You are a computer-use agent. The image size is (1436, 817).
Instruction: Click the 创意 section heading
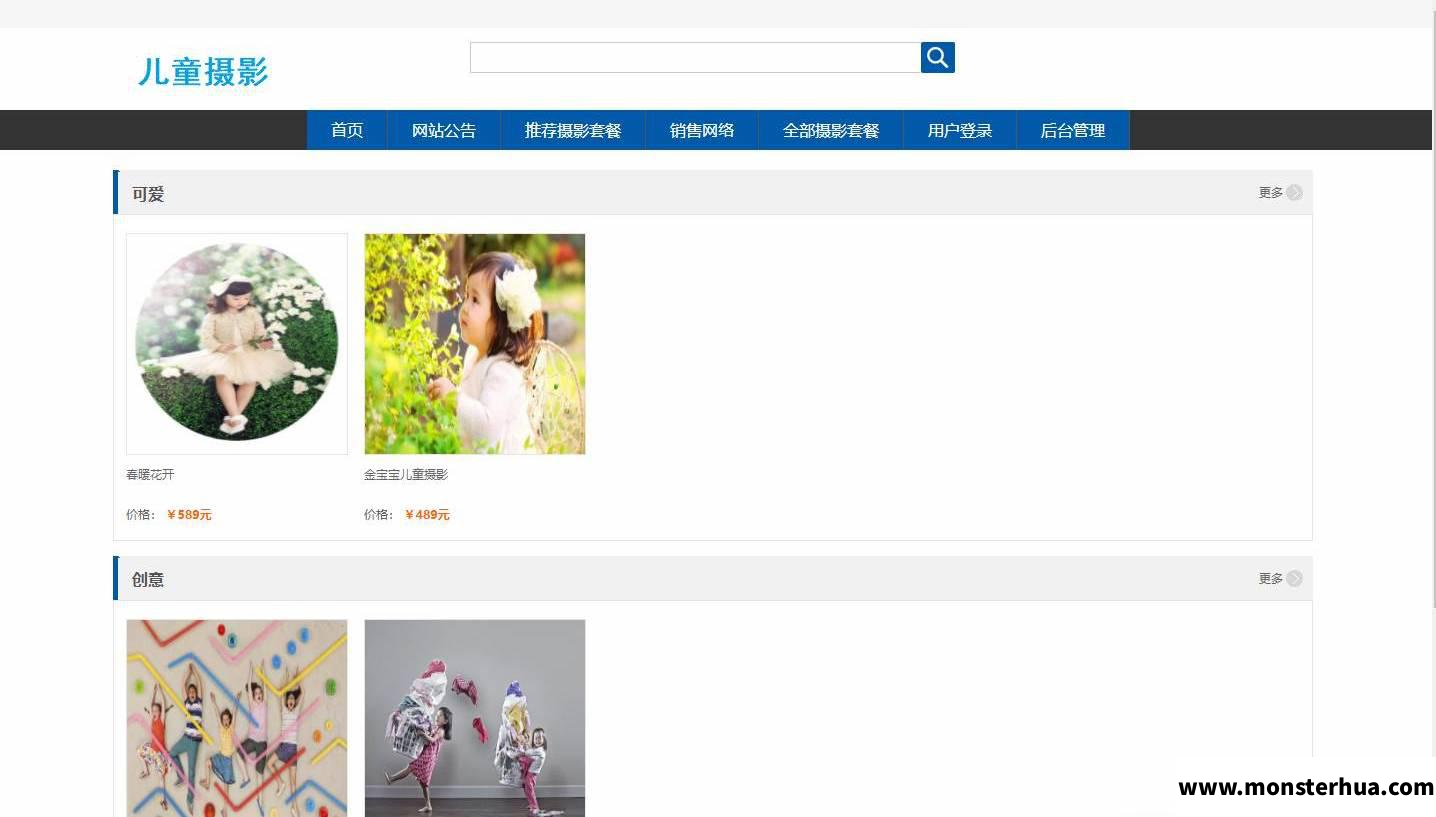(148, 580)
